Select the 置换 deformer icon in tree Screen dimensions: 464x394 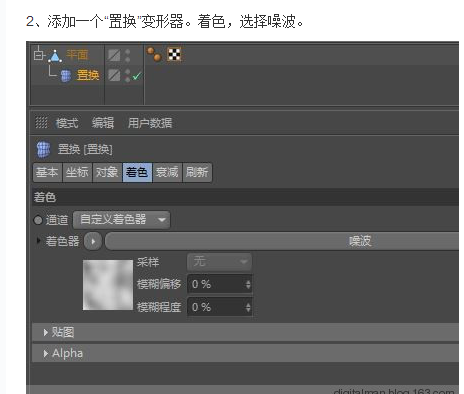[66, 76]
